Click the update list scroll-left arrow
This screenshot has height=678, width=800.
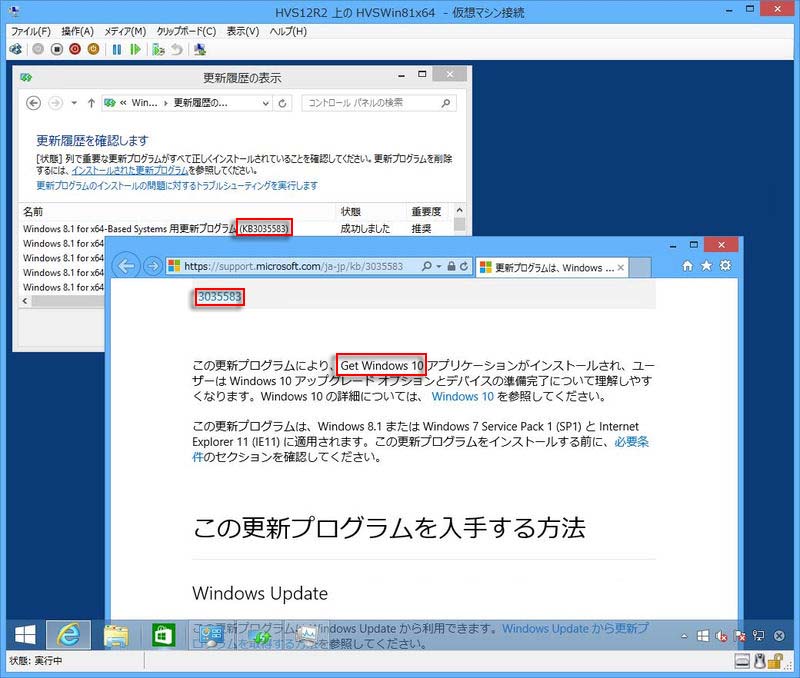[x=25, y=301]
